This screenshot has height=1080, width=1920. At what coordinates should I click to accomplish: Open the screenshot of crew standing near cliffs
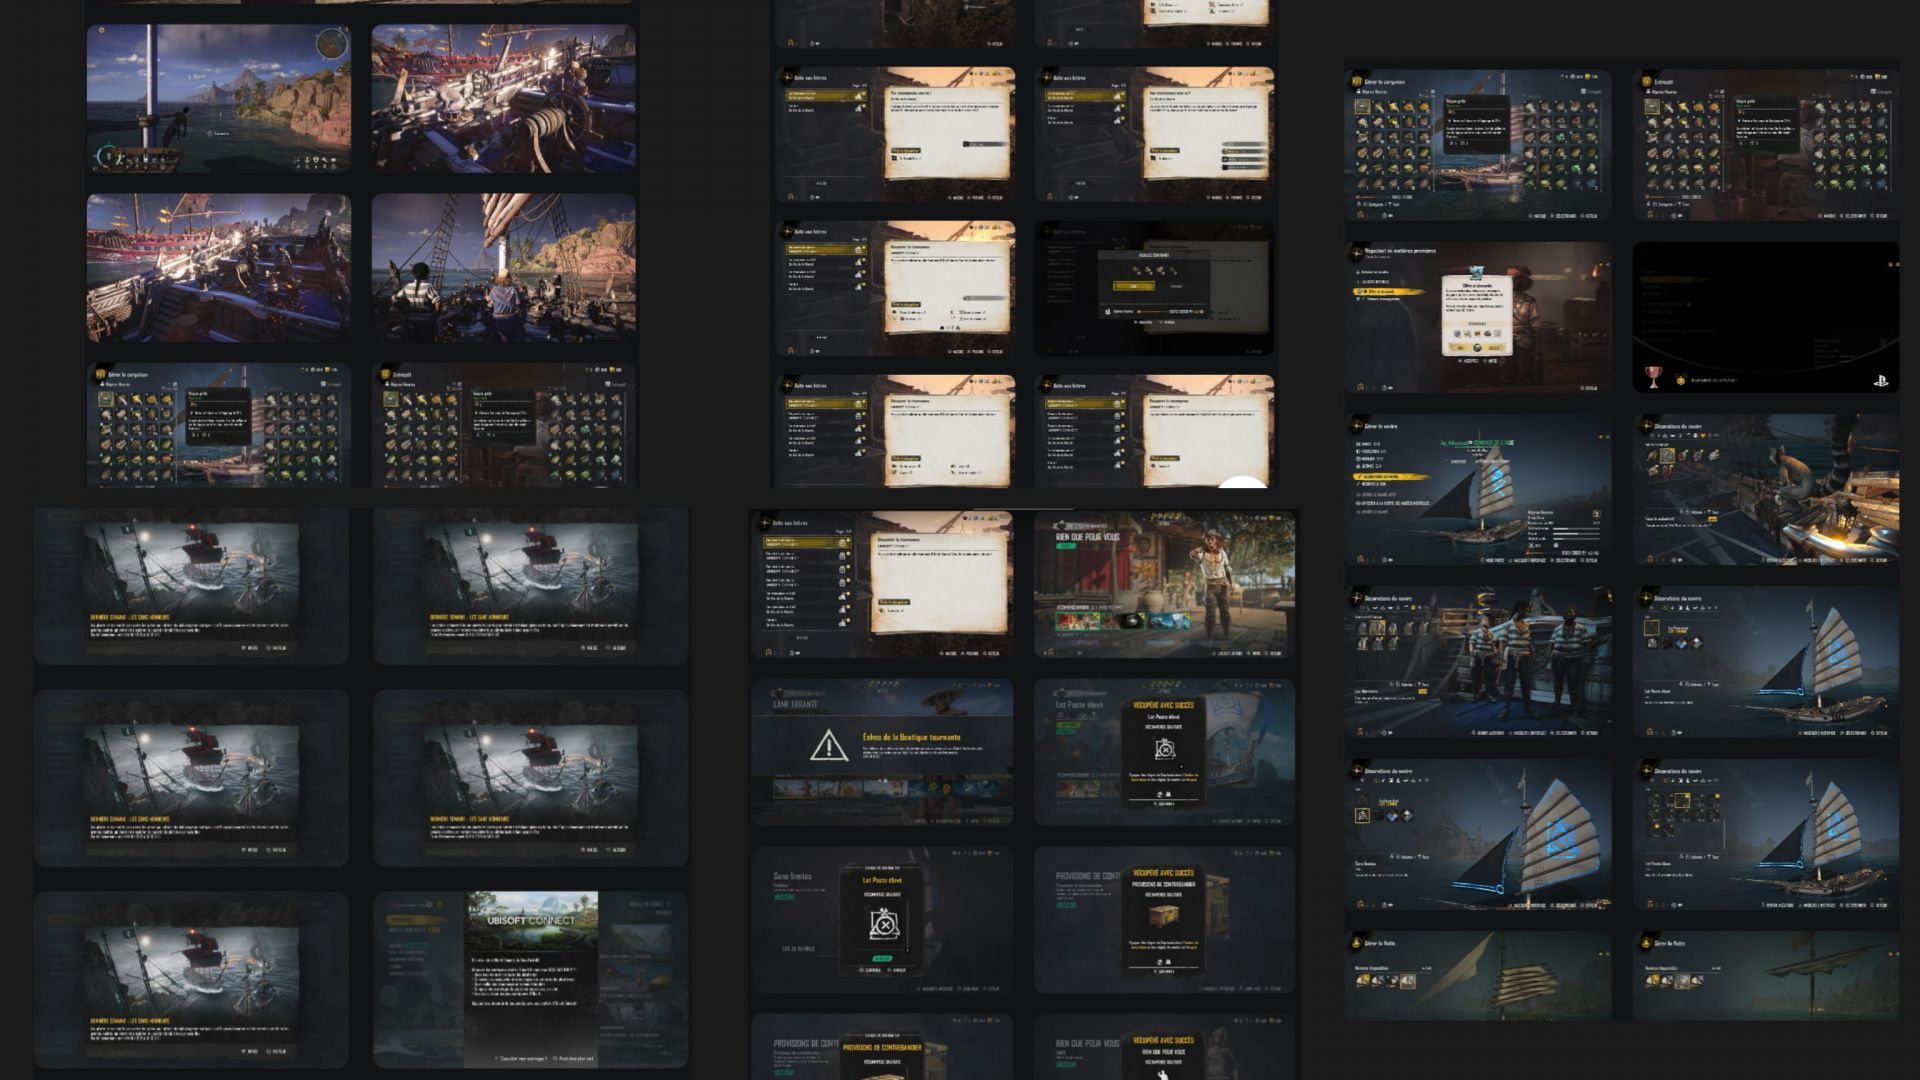pyautogui.click(x=503, y=268)
